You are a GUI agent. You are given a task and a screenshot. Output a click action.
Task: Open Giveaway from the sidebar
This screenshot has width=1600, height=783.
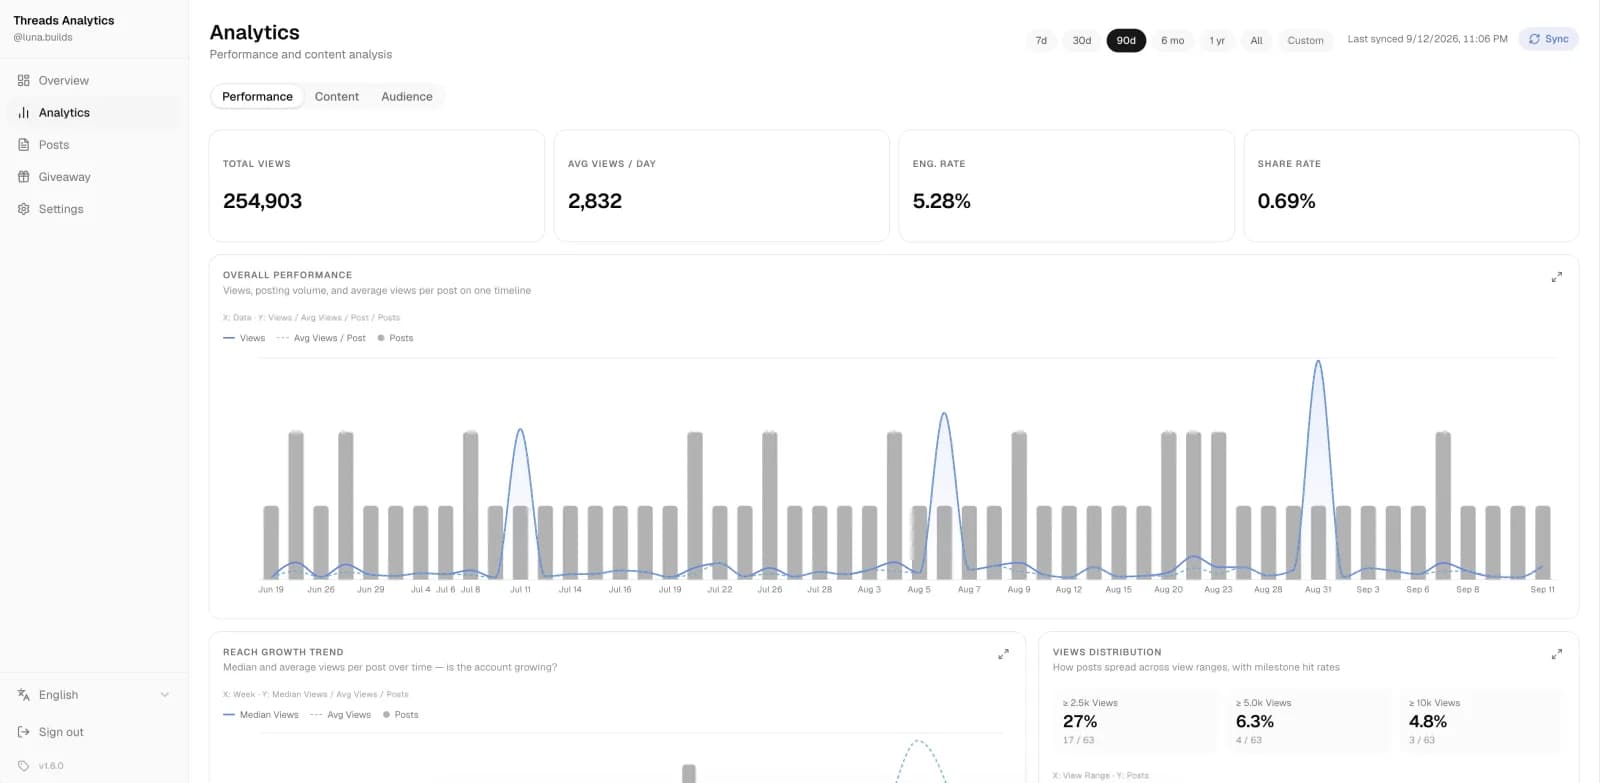click(x=94, y=176)
